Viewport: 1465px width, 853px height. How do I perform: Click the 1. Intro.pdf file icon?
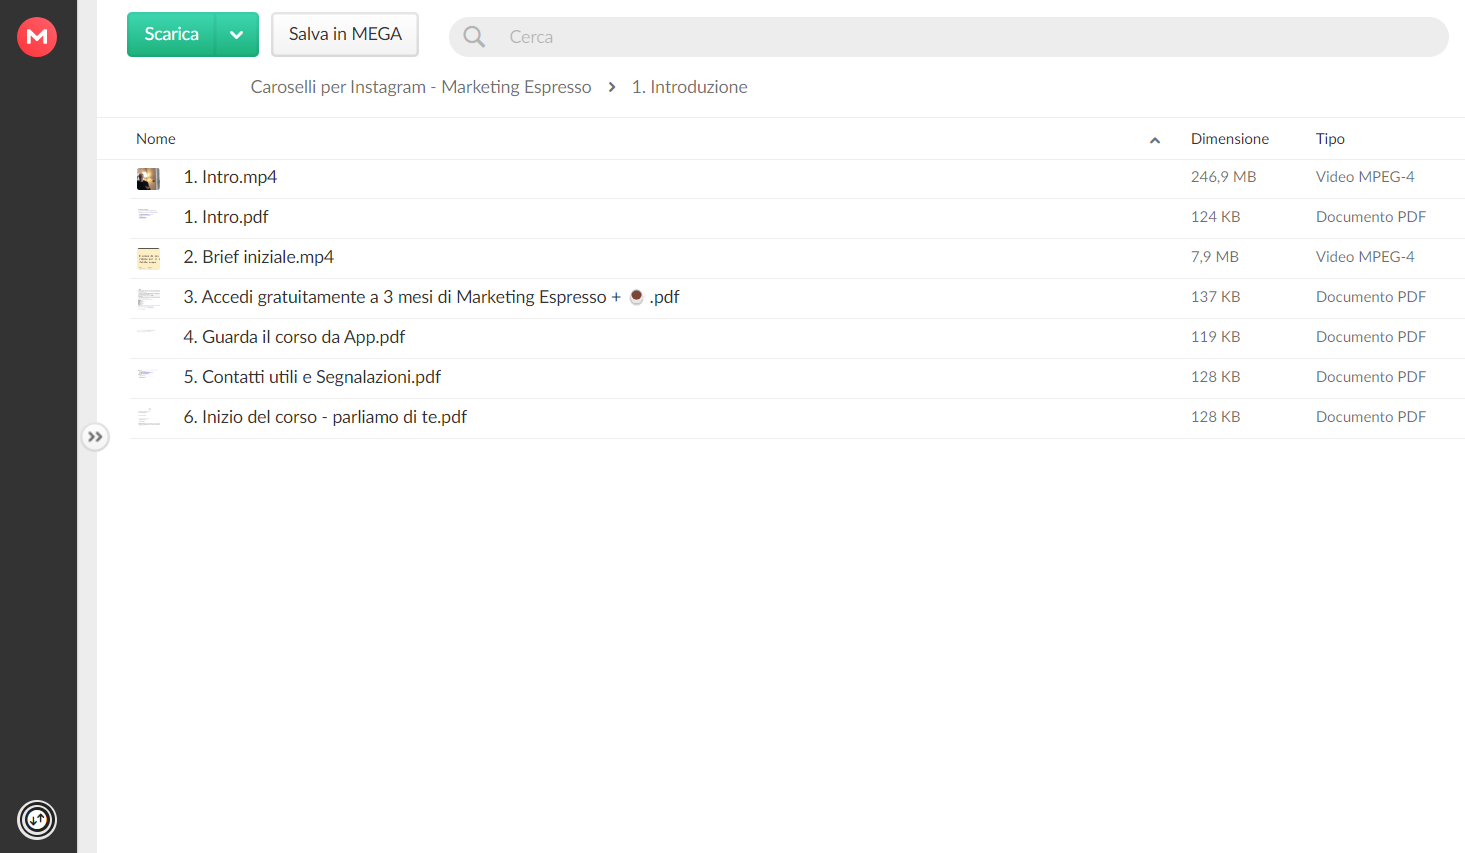point(148,214)
